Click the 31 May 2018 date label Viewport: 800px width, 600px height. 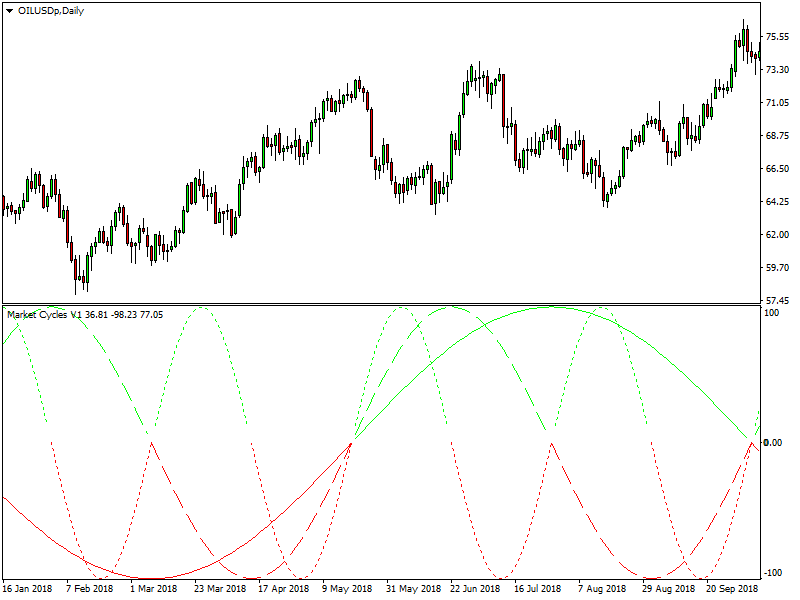413,589
